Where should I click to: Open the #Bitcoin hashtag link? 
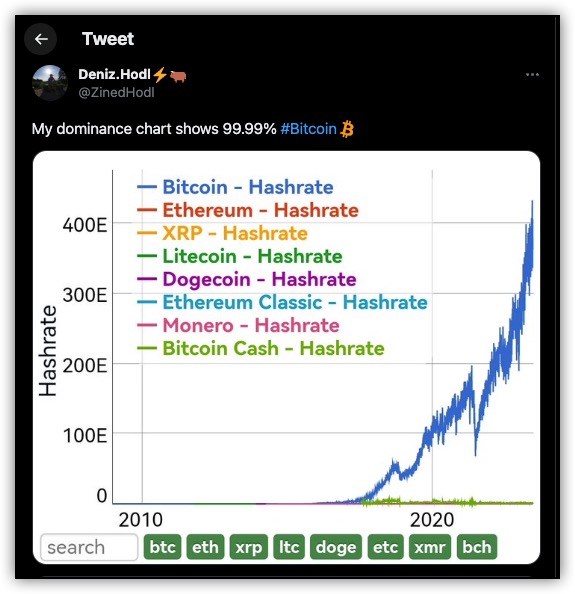pos(308,129)
